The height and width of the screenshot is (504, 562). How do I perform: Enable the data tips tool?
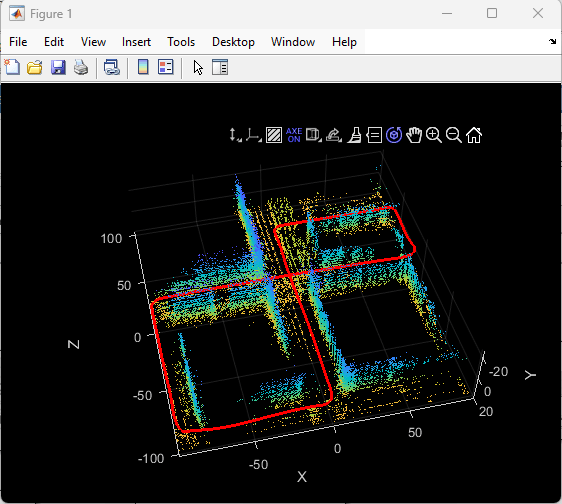click(374, 135)
